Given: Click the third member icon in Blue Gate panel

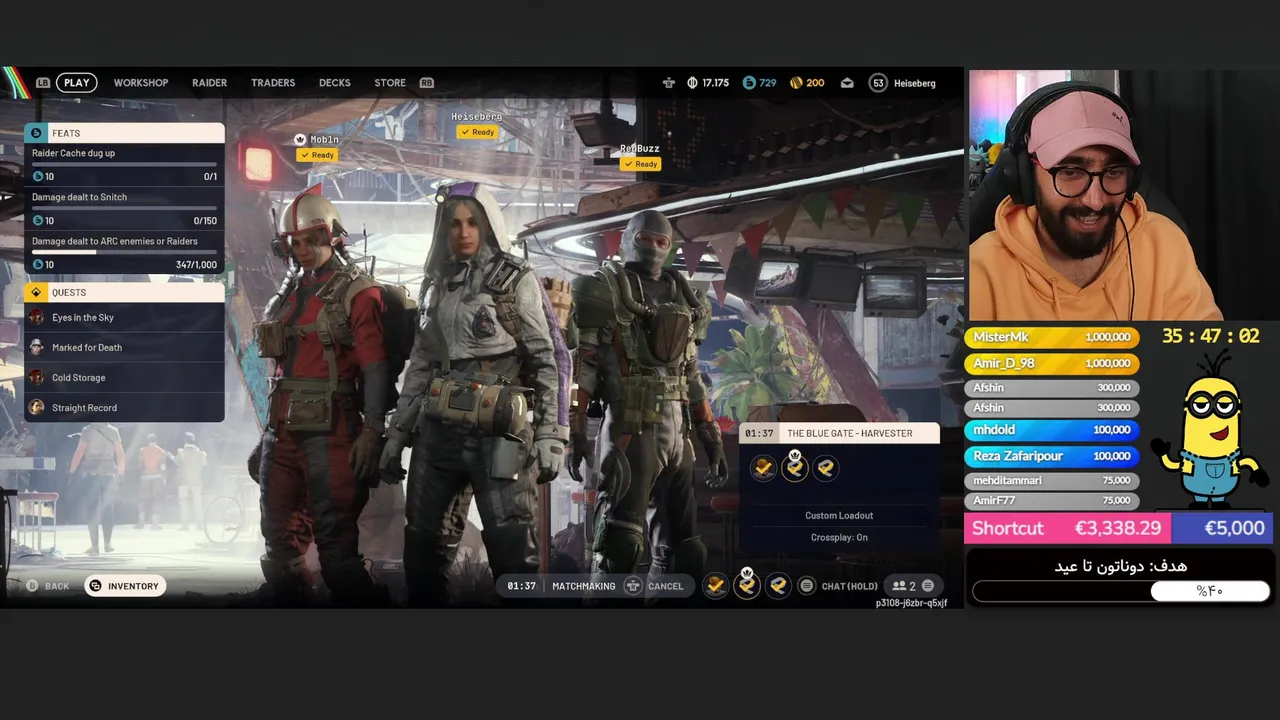Looking at the screenshot, I should 825,467.
